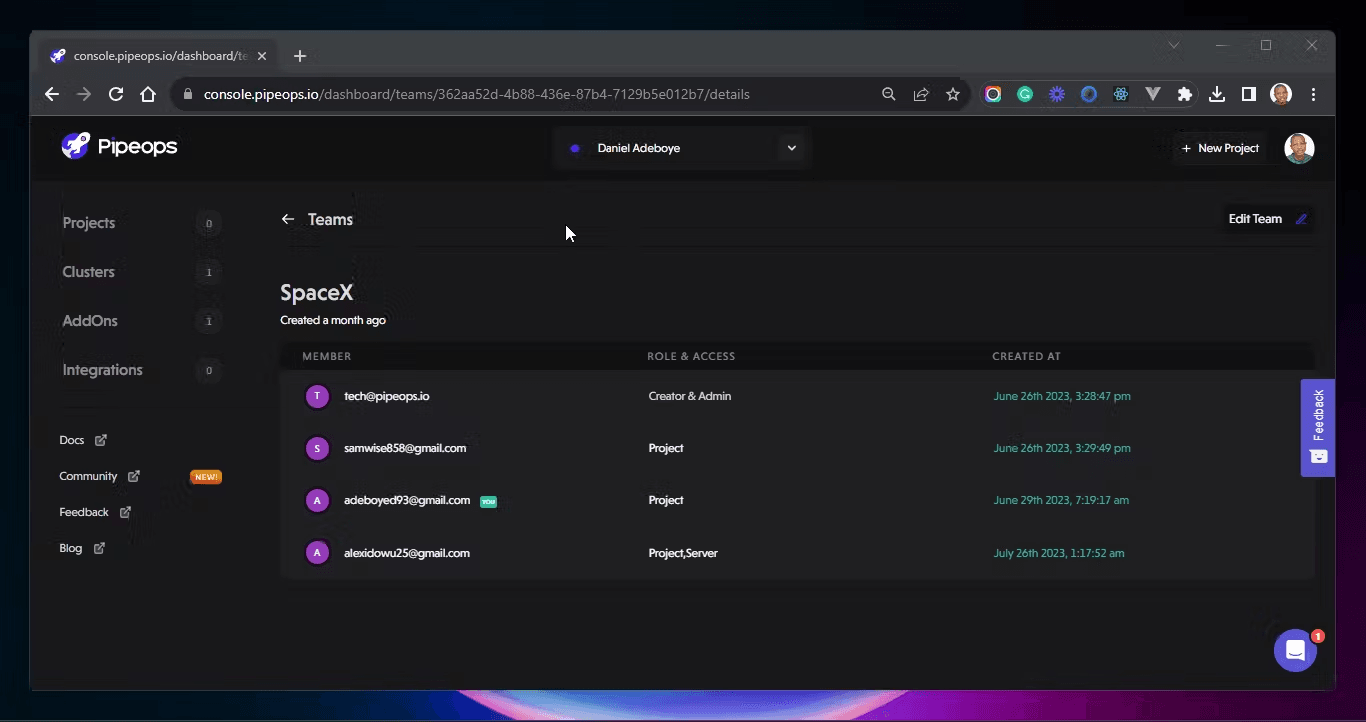
Task: Open the Chrome profile avatar in the toolbar
Action: (x=1281, y=94)
